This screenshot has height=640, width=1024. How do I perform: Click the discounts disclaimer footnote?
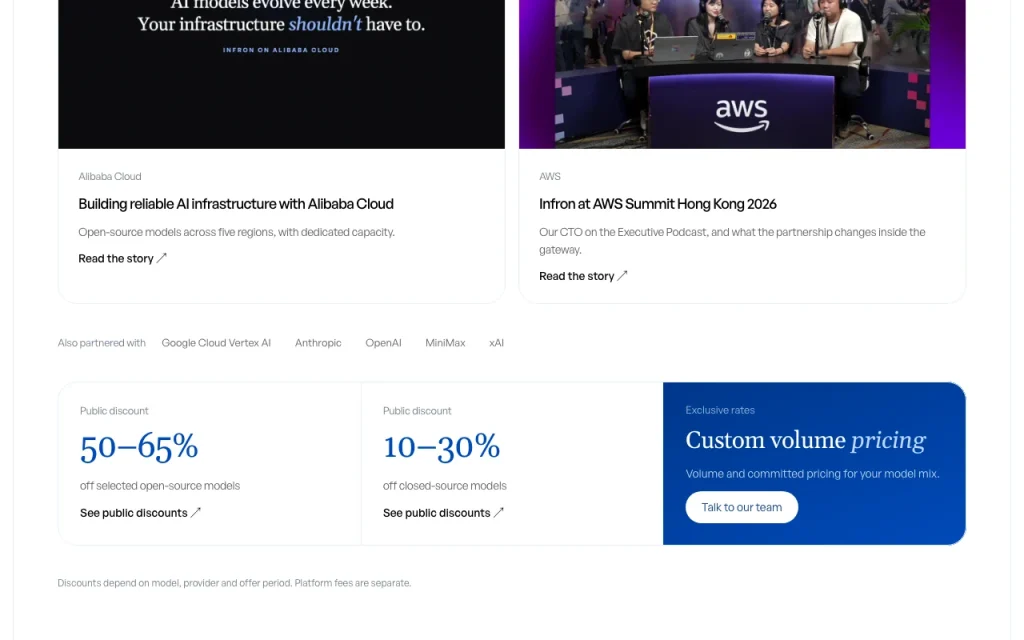[234, 583]
